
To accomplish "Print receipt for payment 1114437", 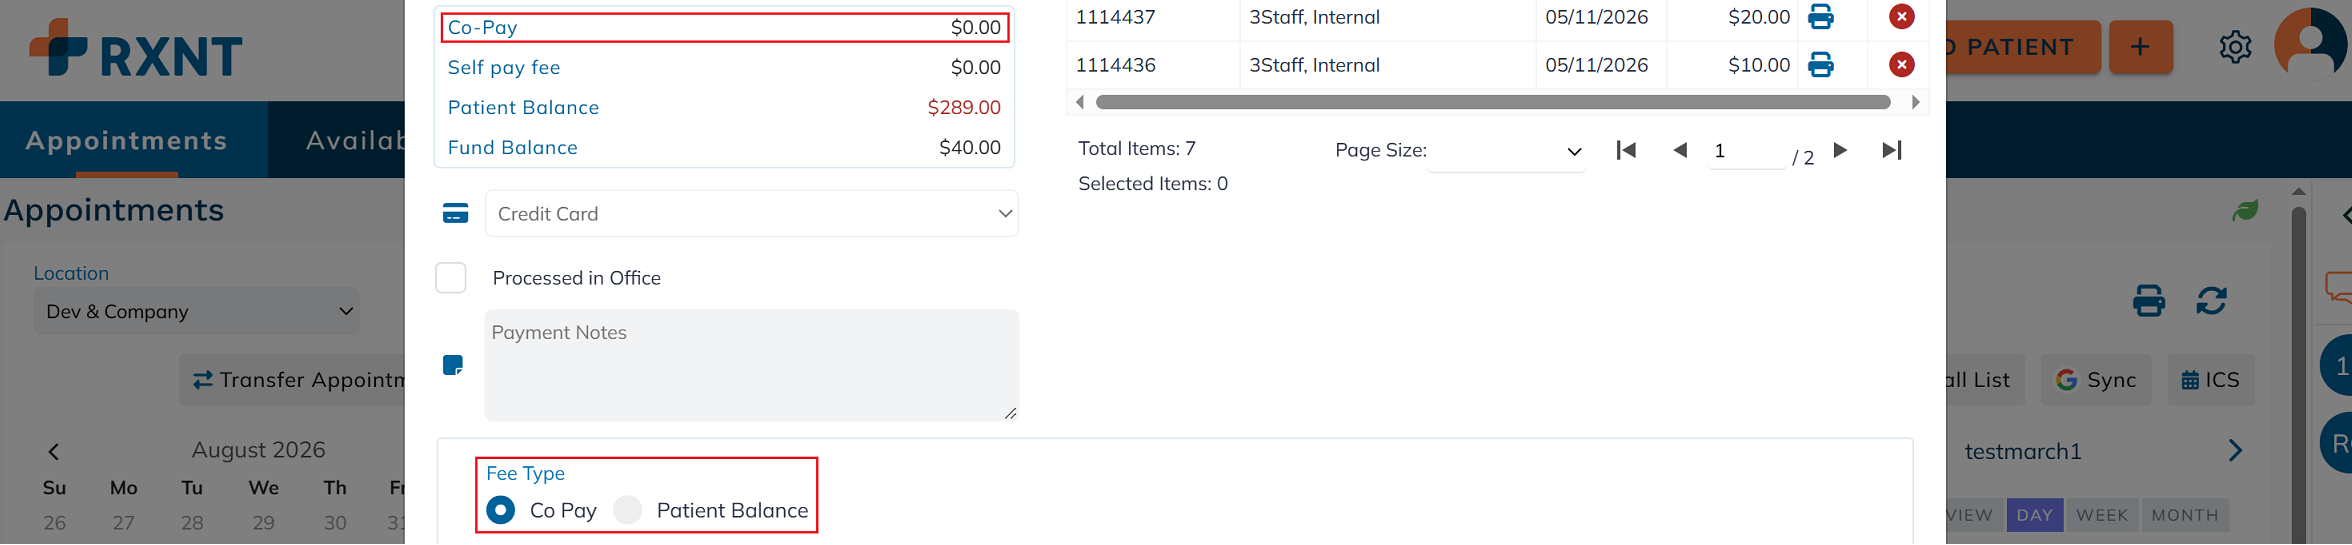I will click(1821, 17).
